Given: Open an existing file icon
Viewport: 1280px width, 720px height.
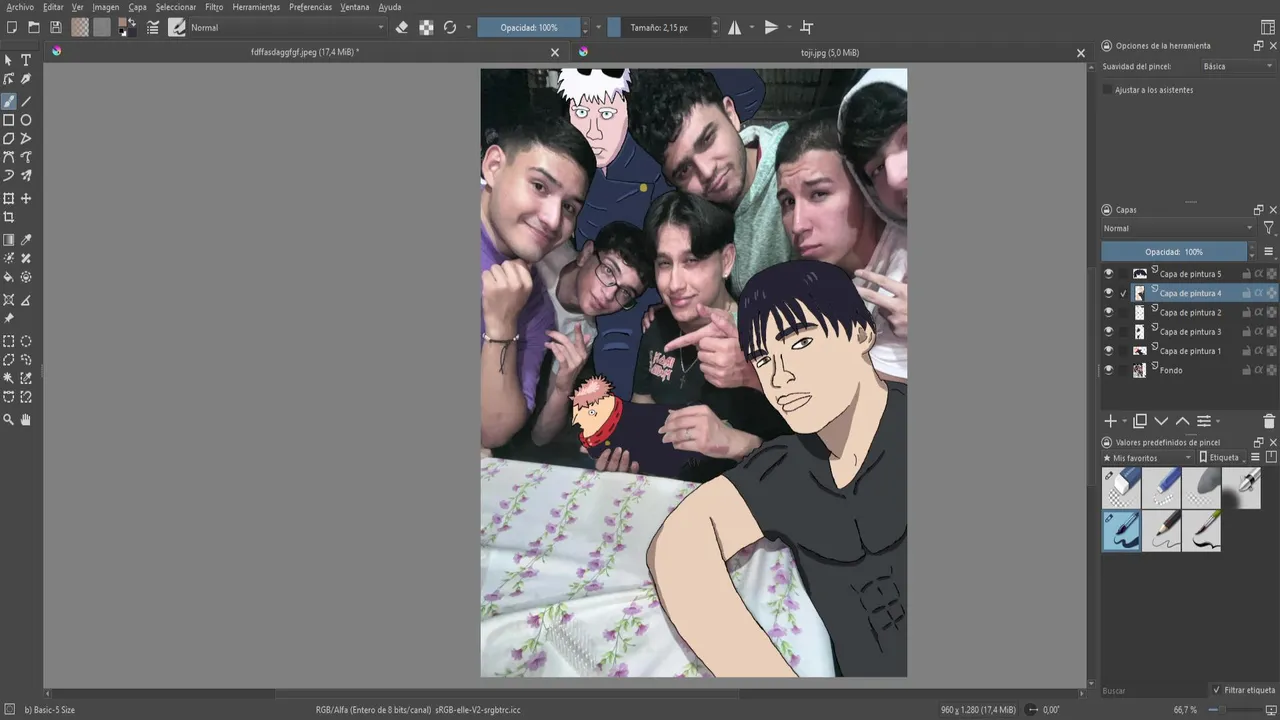Looking at the screenshot, I should (x=34, y=27).
